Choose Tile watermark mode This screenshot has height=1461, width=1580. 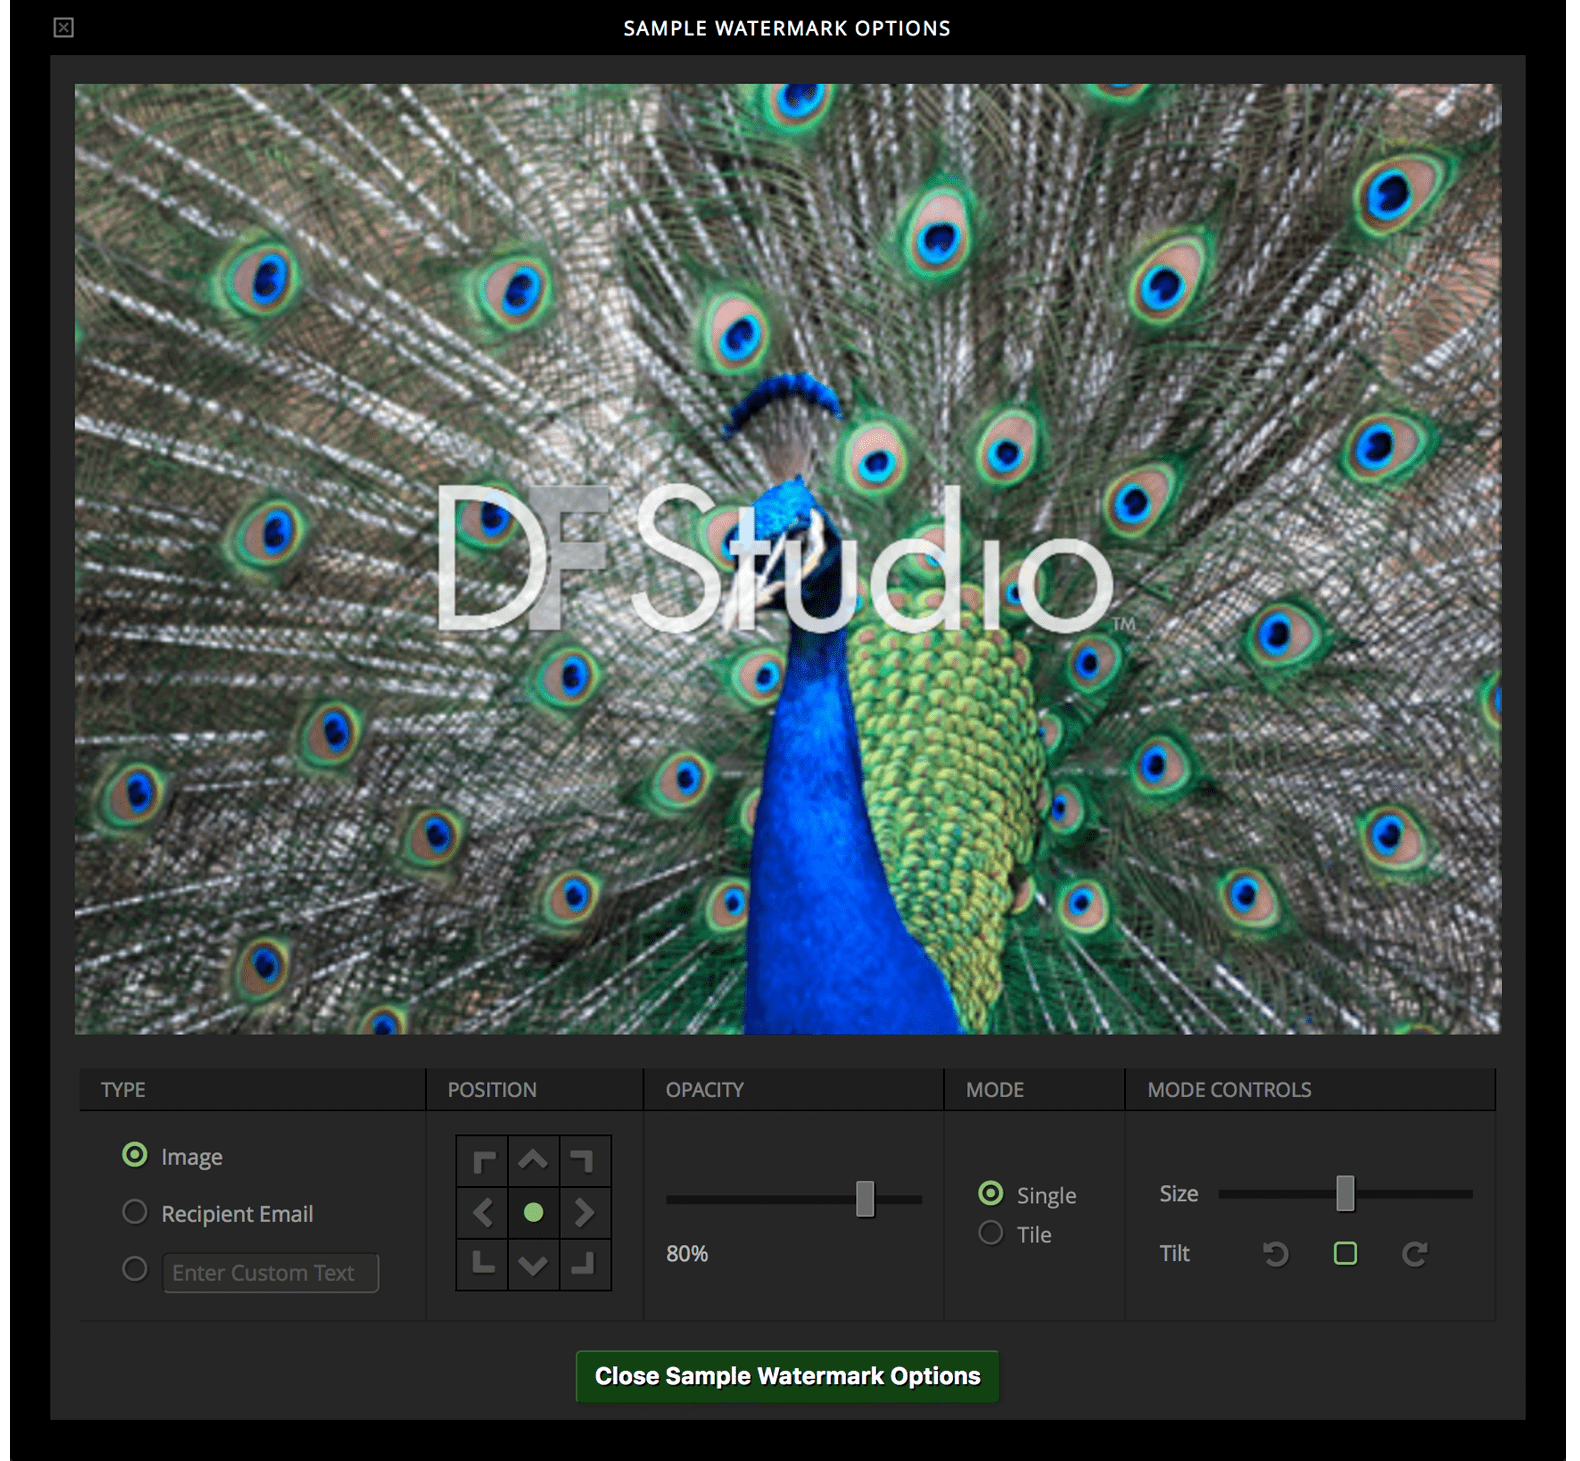990,1233
